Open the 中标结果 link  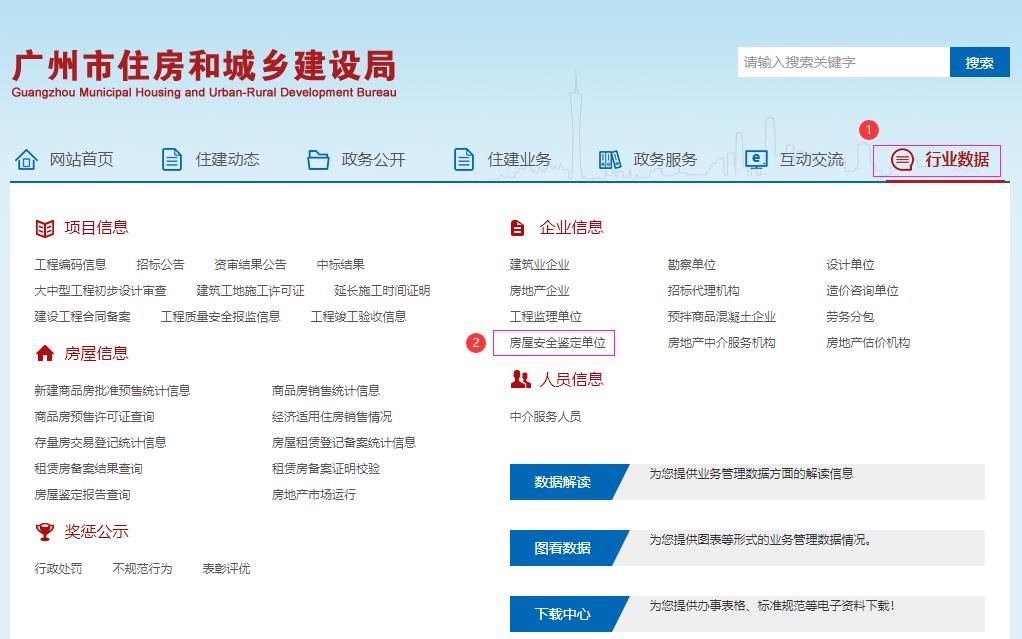tap(340, 265)
